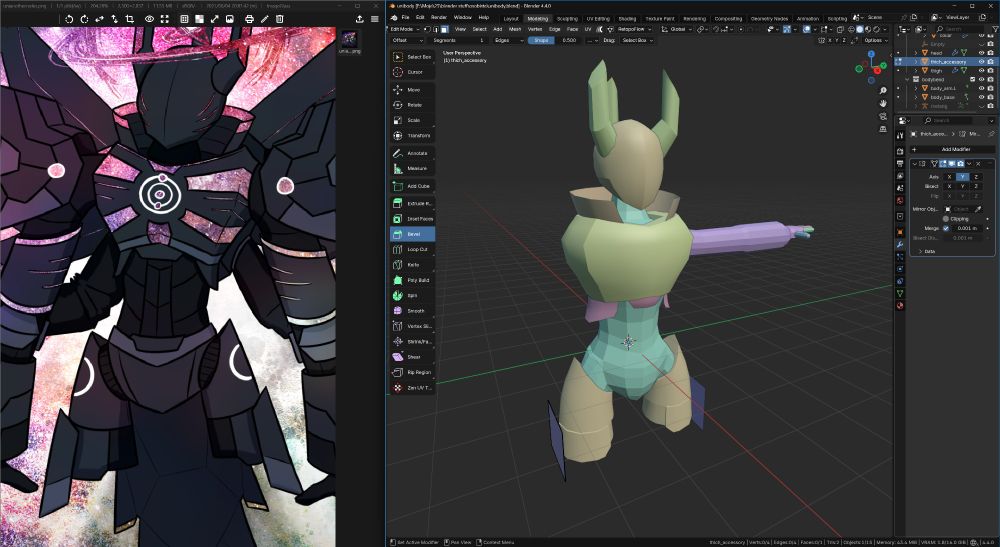
Task: Activate the Poly Build tool
Action: pyautogui.click(x=413, y=280)
